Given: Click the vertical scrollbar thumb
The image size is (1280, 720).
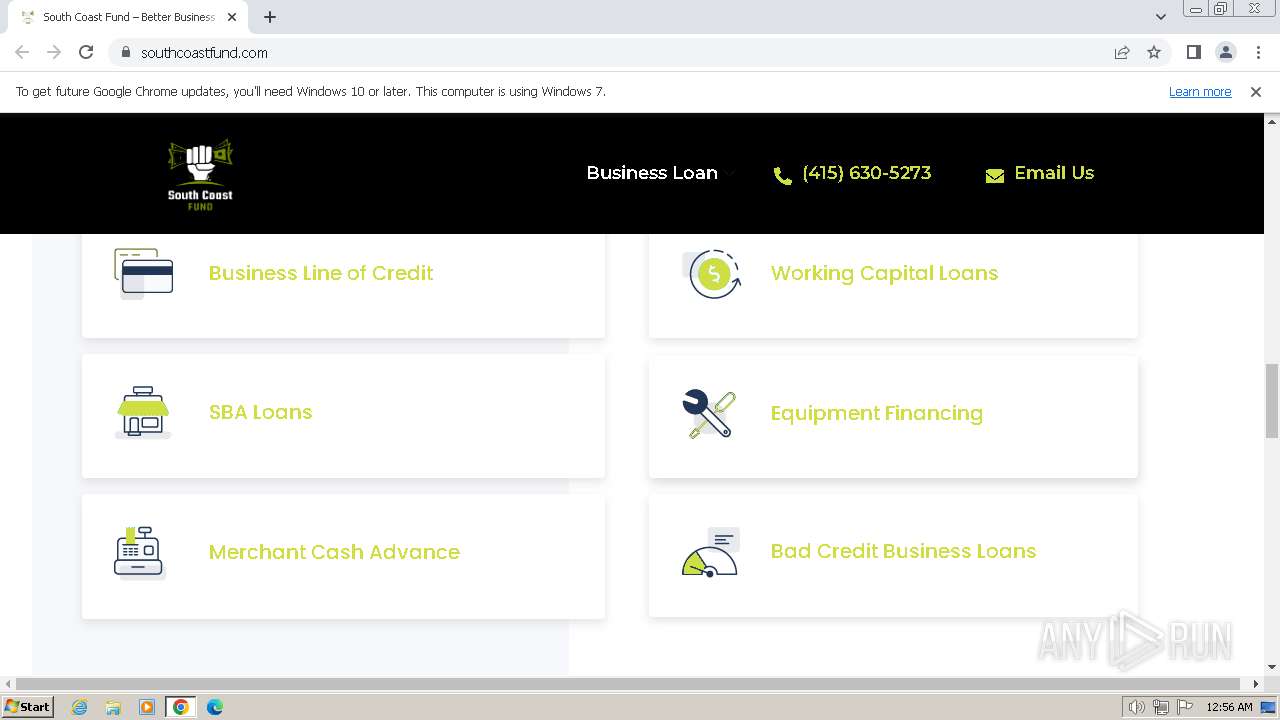Looking at the screenshot, I should point(1272,400).
